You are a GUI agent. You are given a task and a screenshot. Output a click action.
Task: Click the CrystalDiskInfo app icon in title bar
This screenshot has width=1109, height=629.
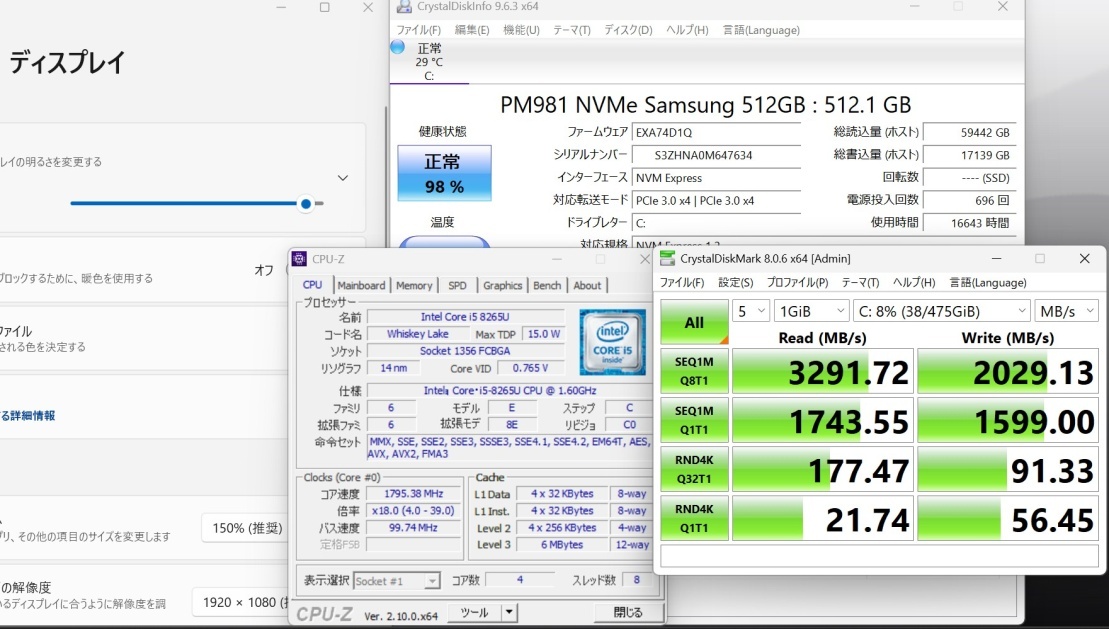(x=404, y=6)
